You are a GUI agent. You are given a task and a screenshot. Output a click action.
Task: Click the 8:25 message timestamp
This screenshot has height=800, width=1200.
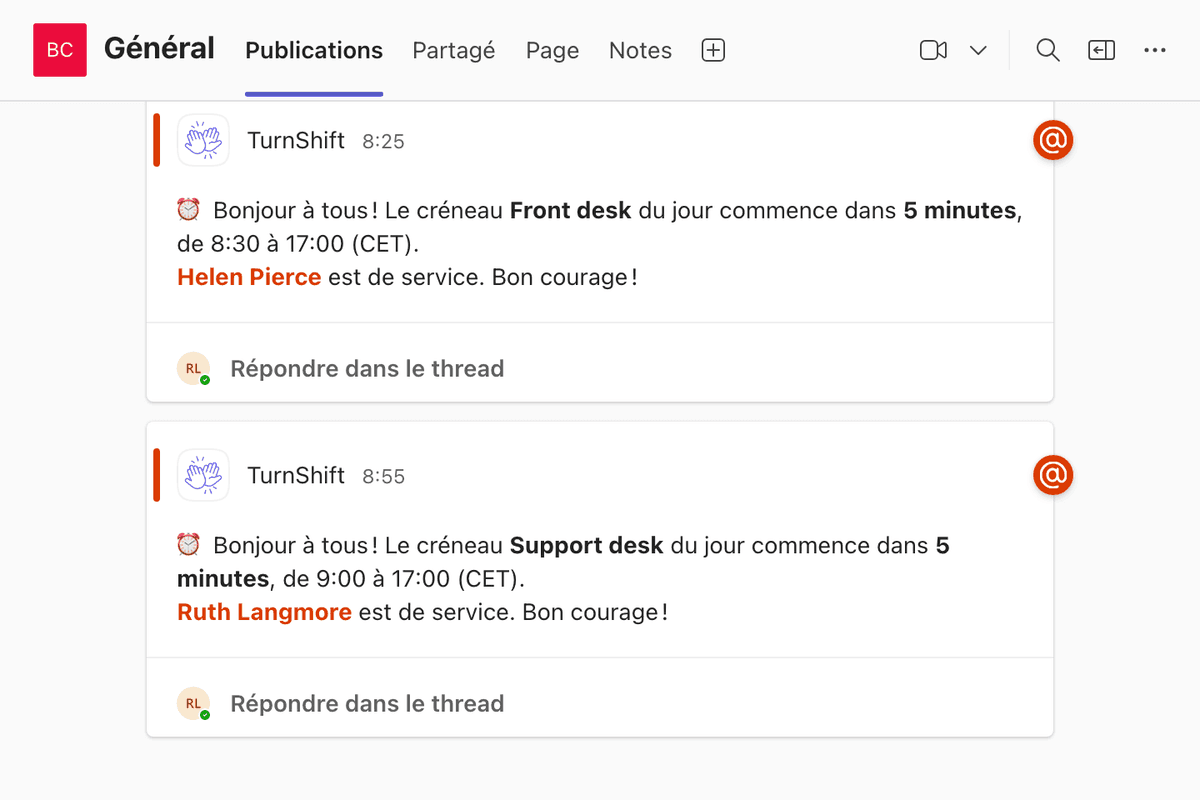point(383,142)
